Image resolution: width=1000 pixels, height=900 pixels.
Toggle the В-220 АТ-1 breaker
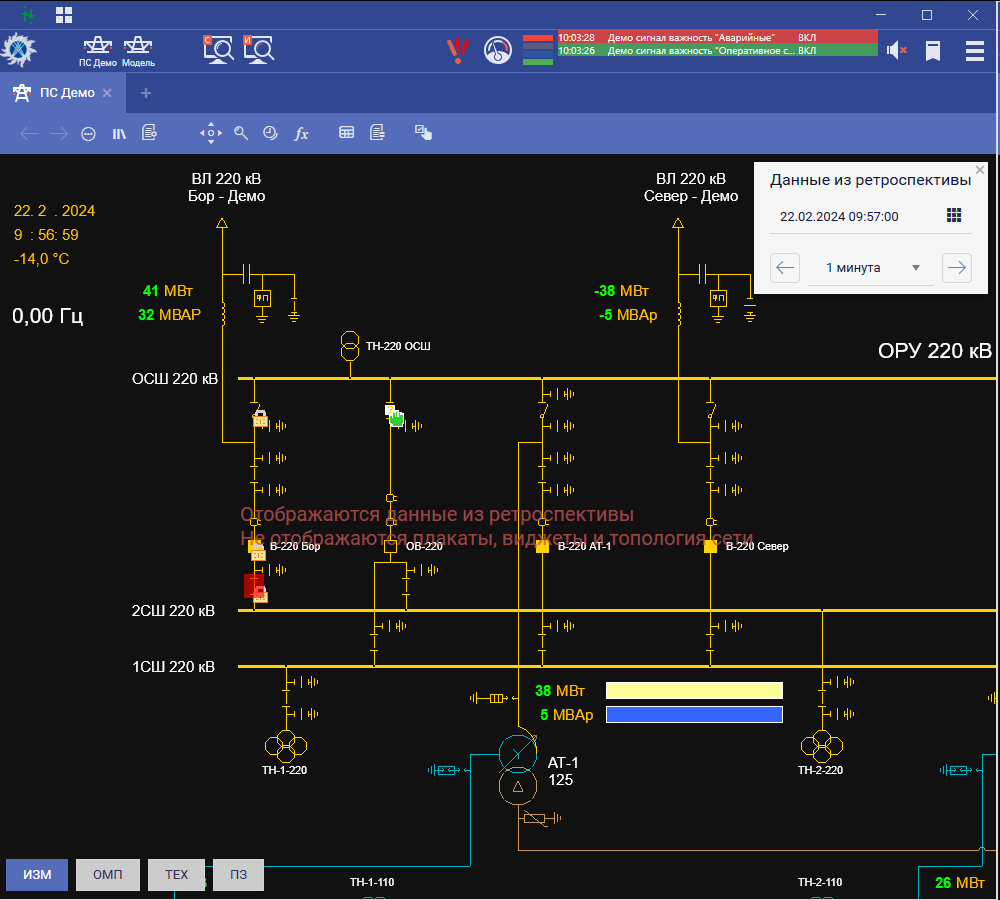[x=542, y=547]
